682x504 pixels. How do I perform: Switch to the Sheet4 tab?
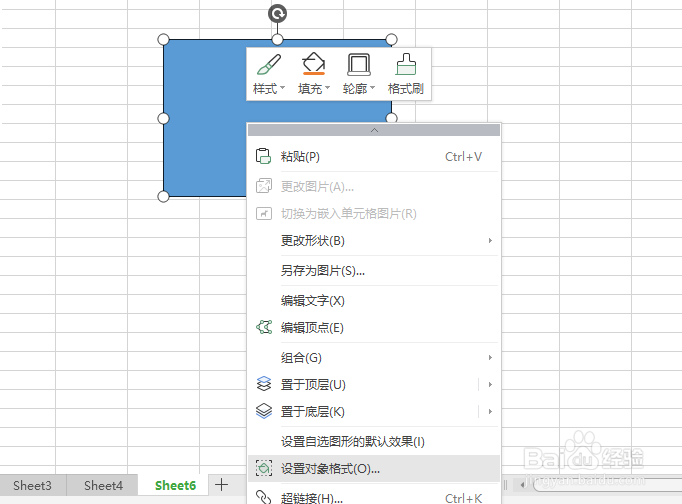tap(104, 485)
